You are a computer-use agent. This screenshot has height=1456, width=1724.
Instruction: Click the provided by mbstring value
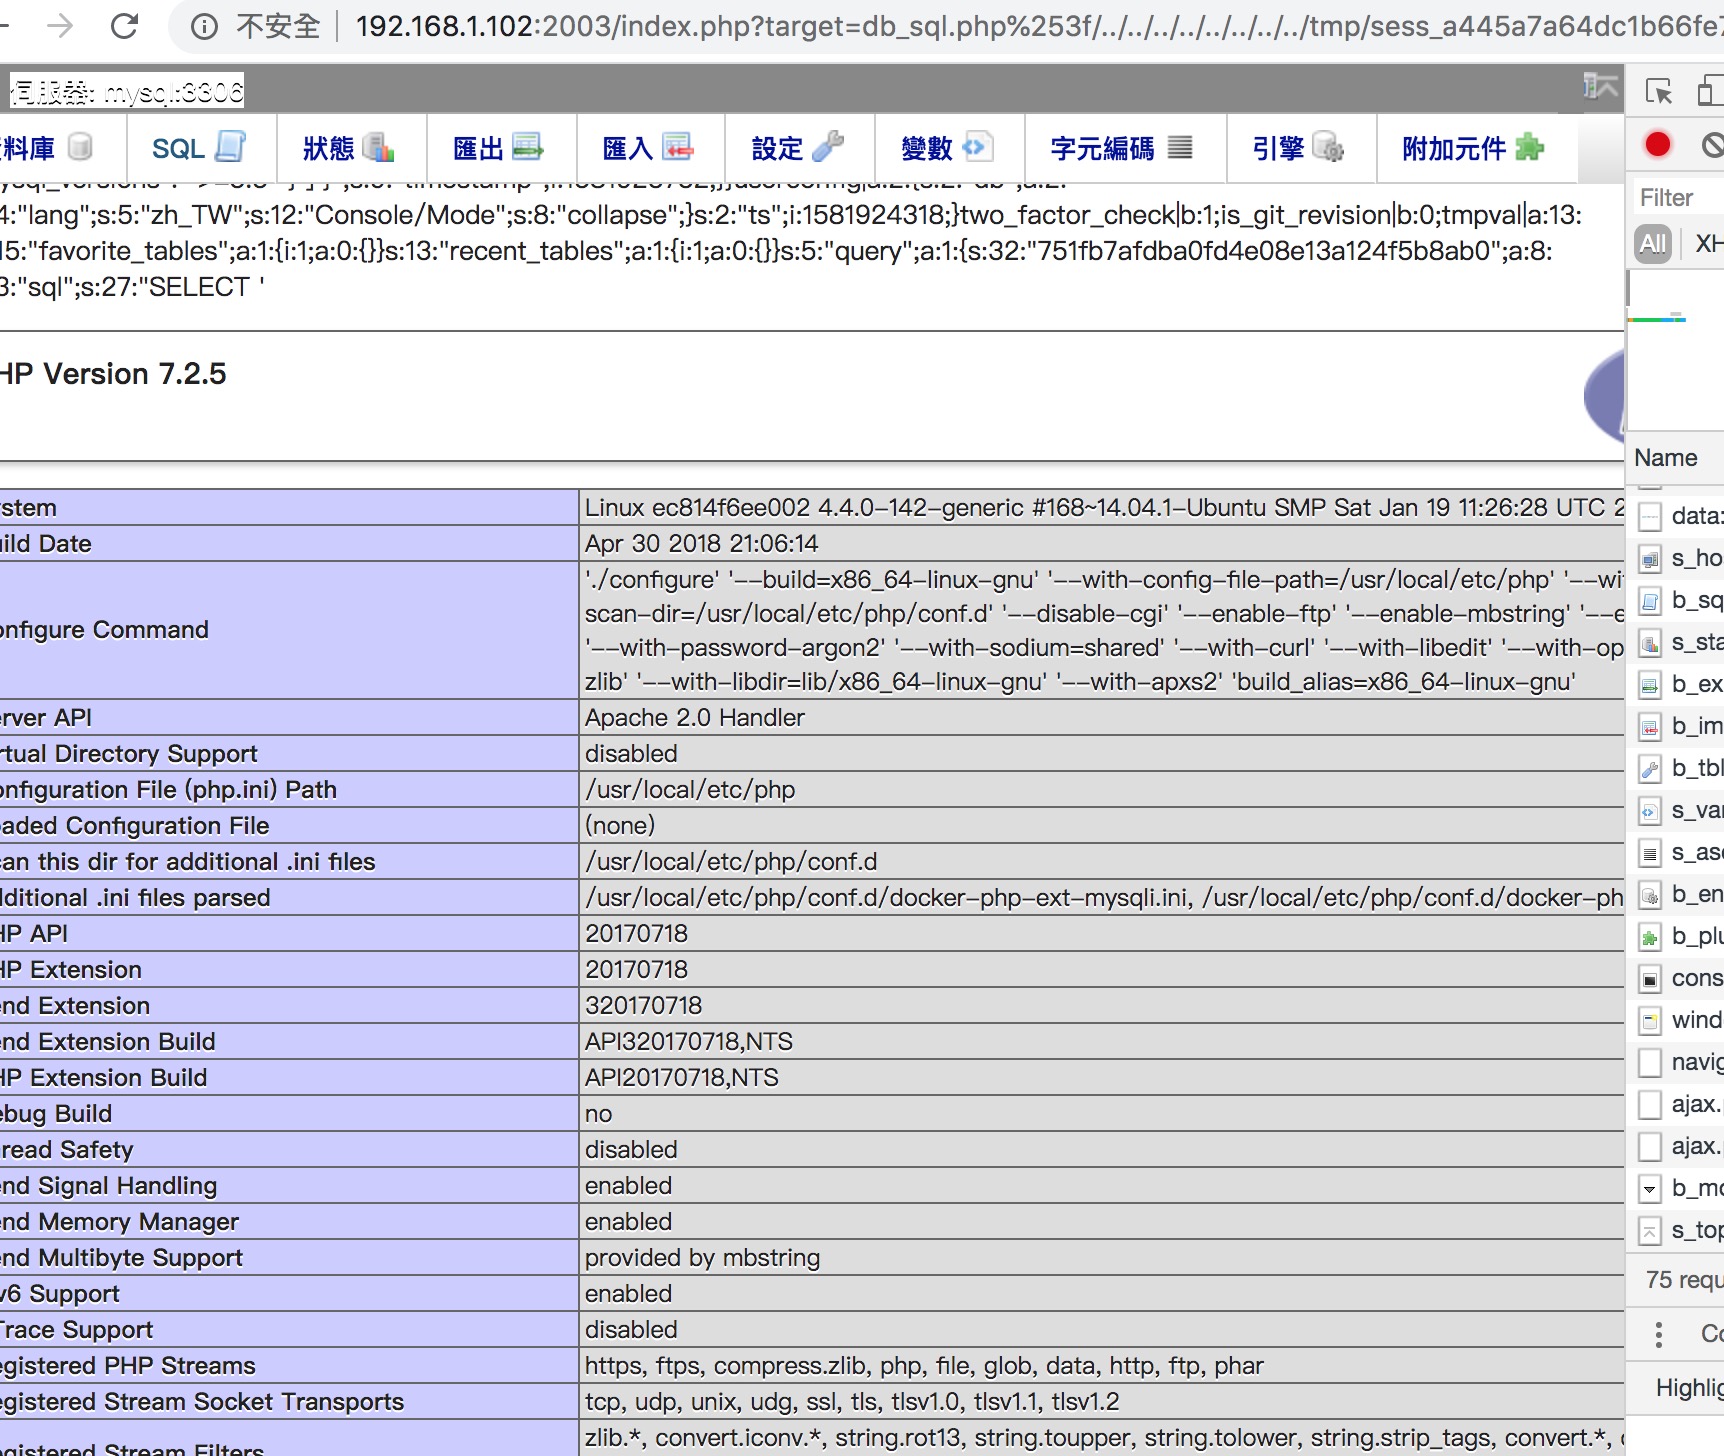[x=702, y=1258]
